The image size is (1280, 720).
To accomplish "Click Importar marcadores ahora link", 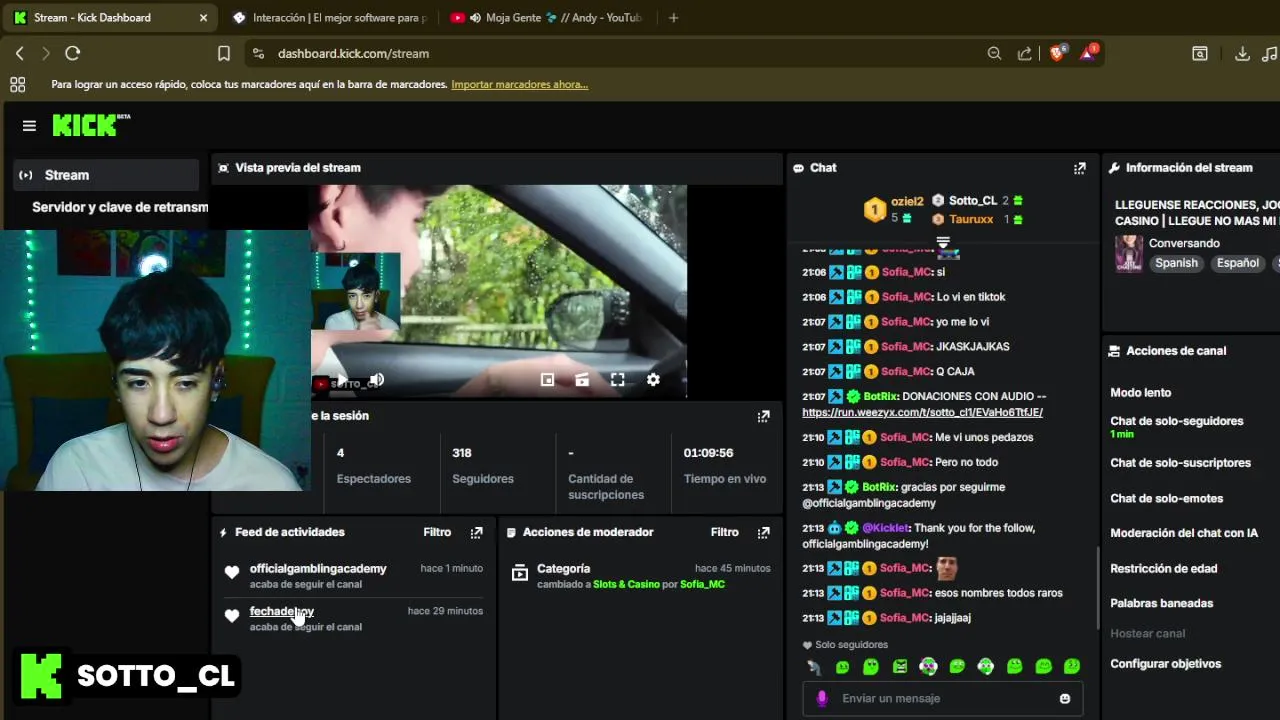I will pyautogui.click(x=519, y=85).
